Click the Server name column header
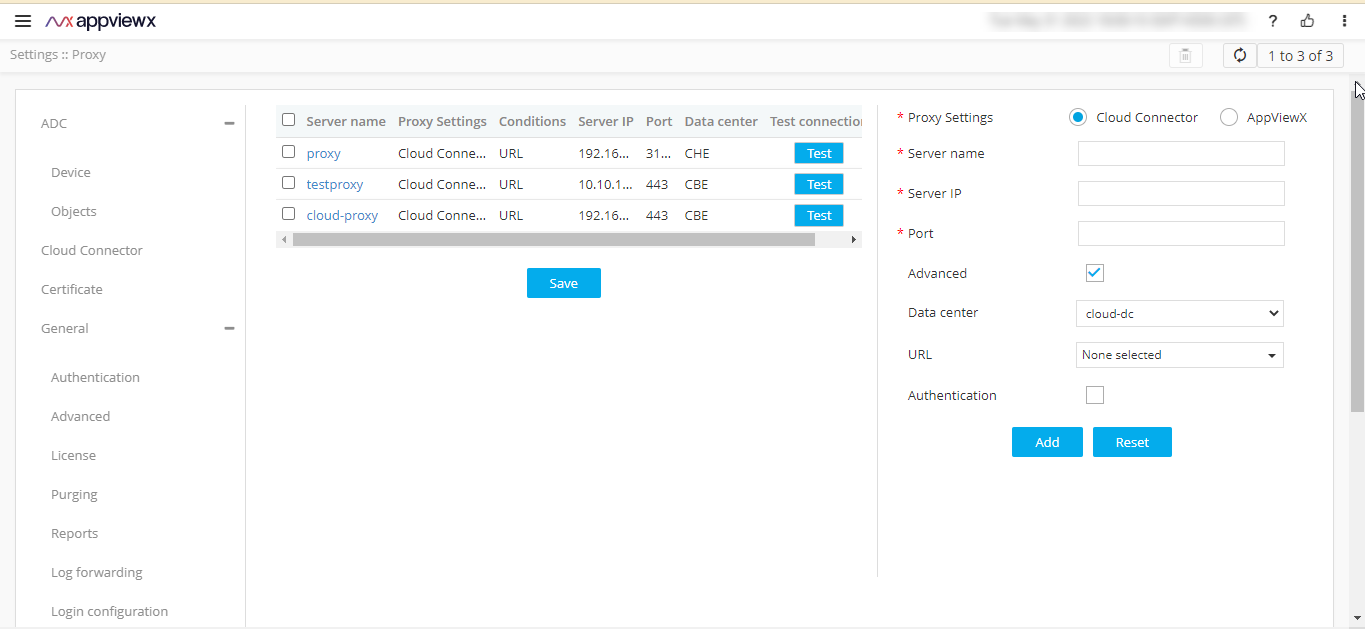The image size is (1365, 629). pyautogui.click(x=346, y=121)
